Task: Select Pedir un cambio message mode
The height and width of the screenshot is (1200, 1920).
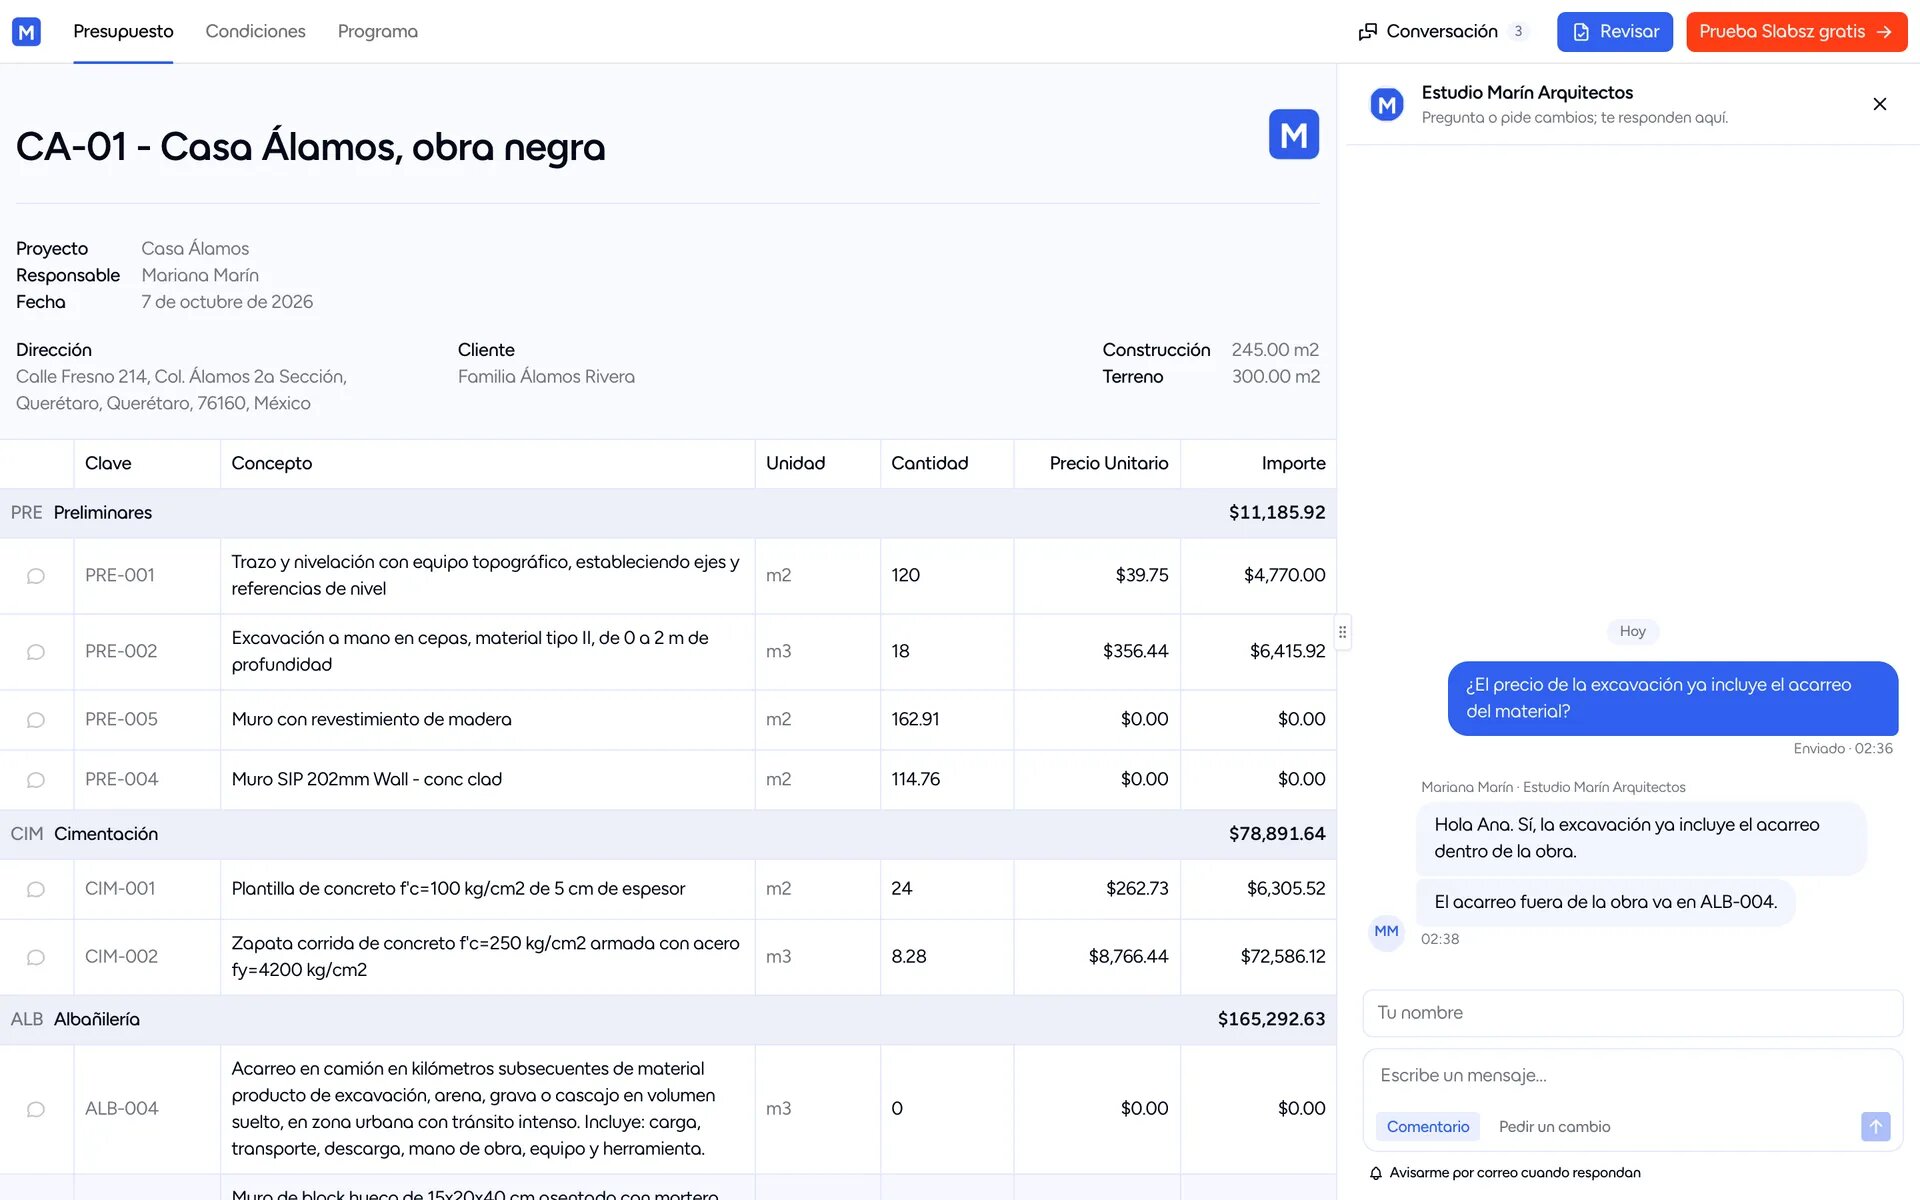Action: tap(1554, 1126)
